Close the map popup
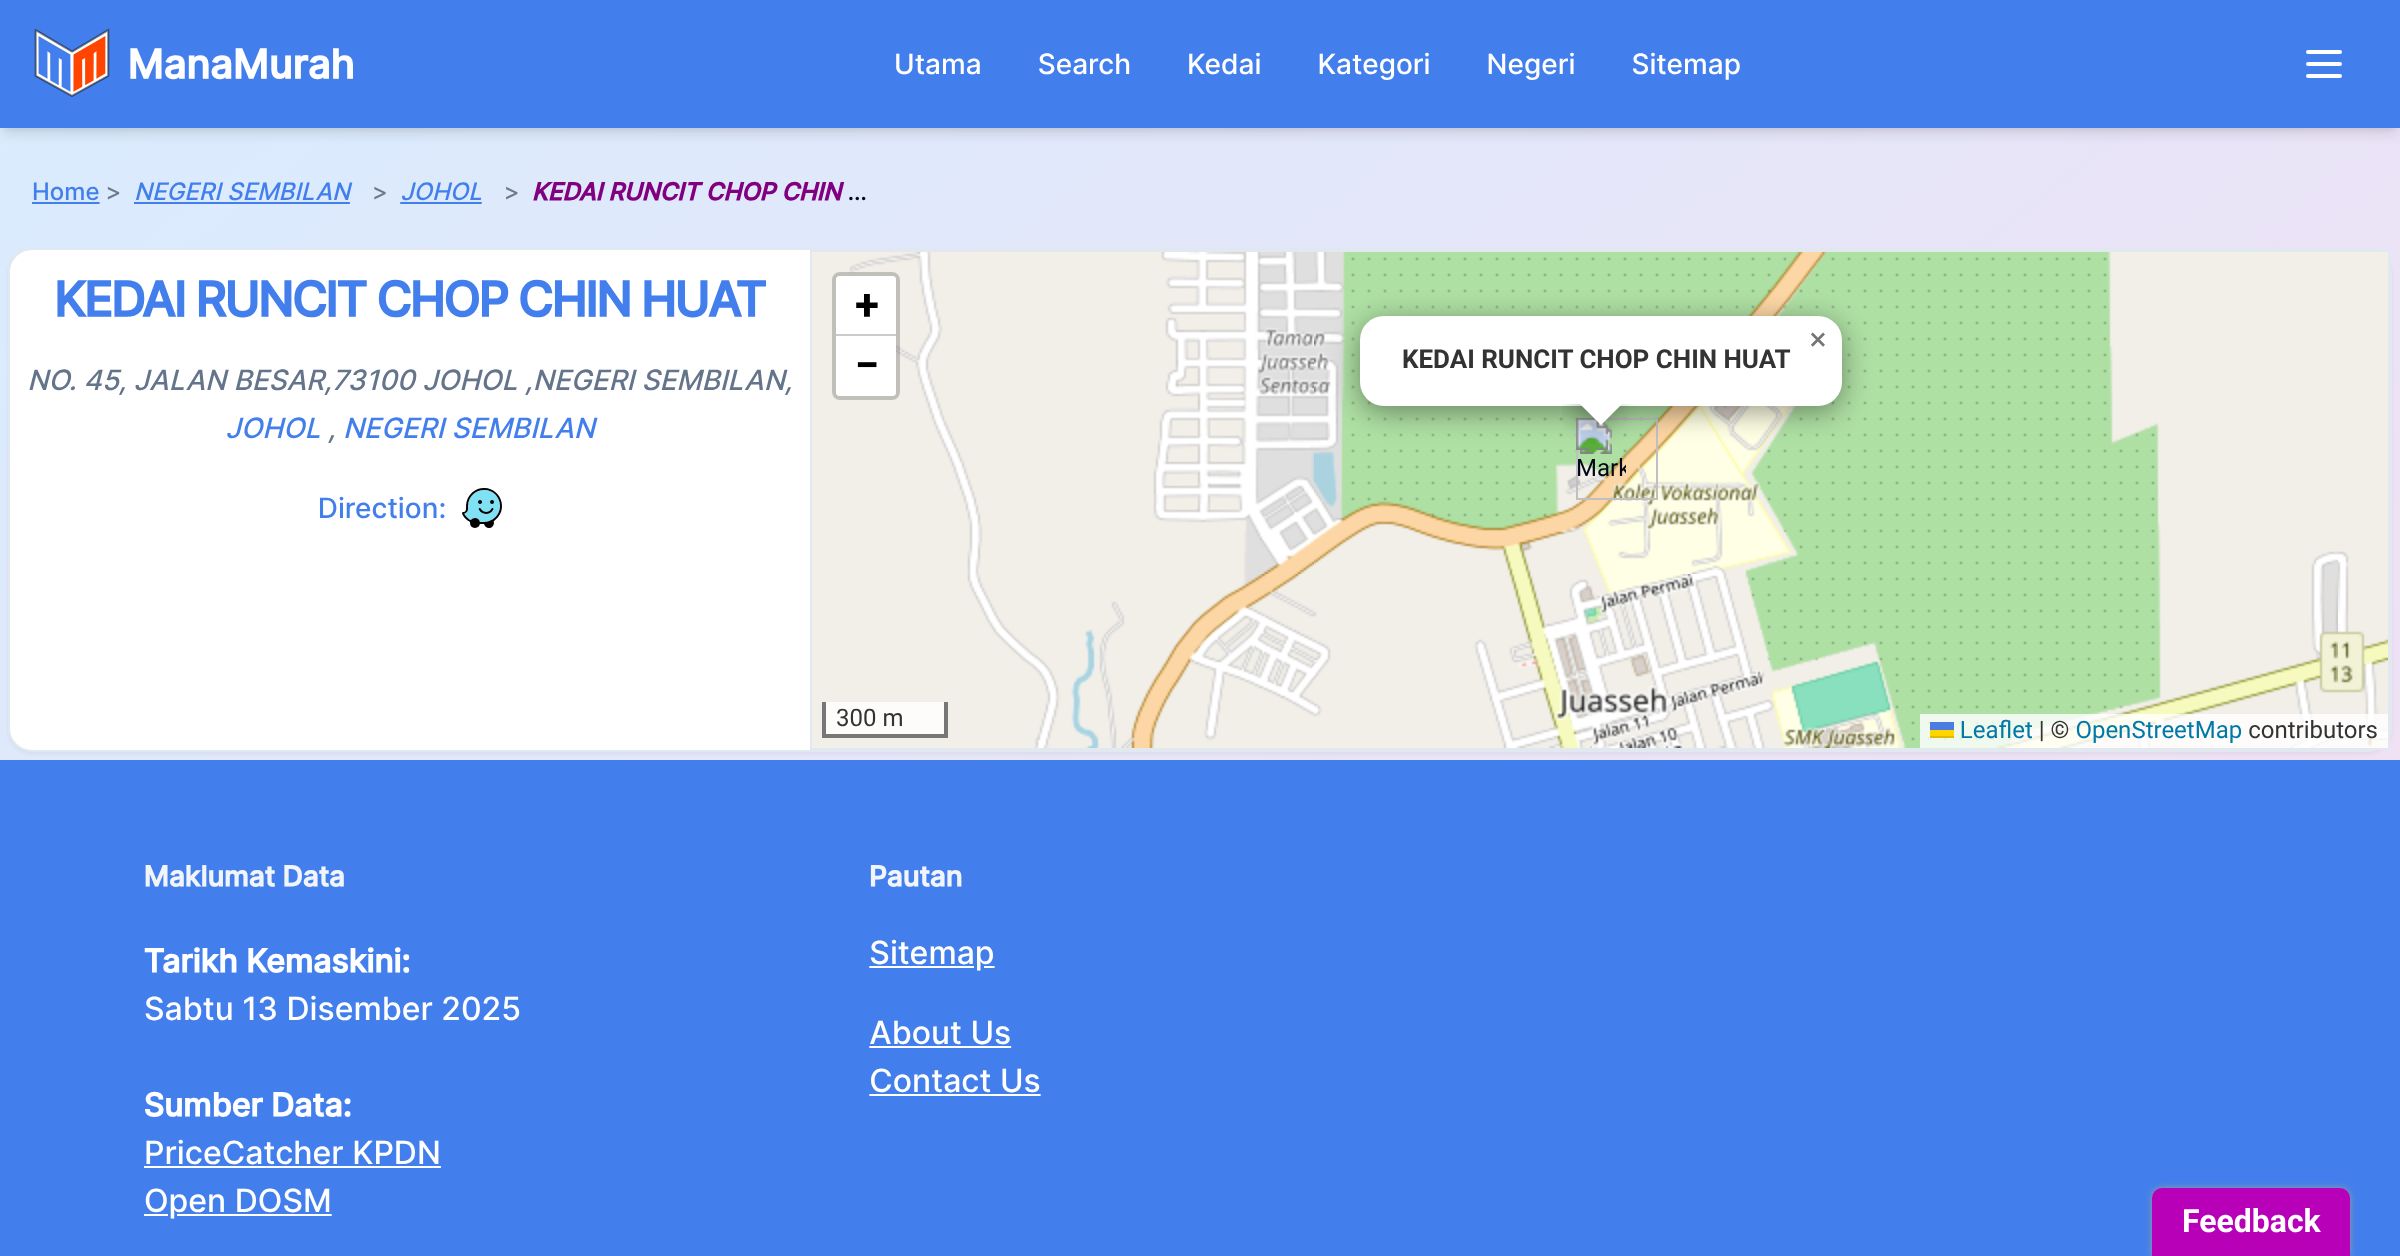2400x1256 pixels. (1817, 340)
